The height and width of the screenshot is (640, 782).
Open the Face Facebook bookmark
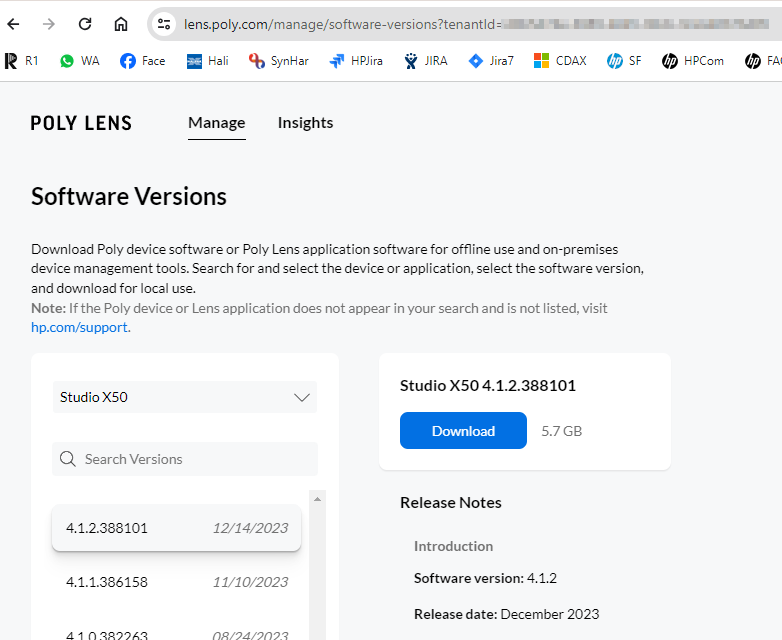(x=142, y=61)
